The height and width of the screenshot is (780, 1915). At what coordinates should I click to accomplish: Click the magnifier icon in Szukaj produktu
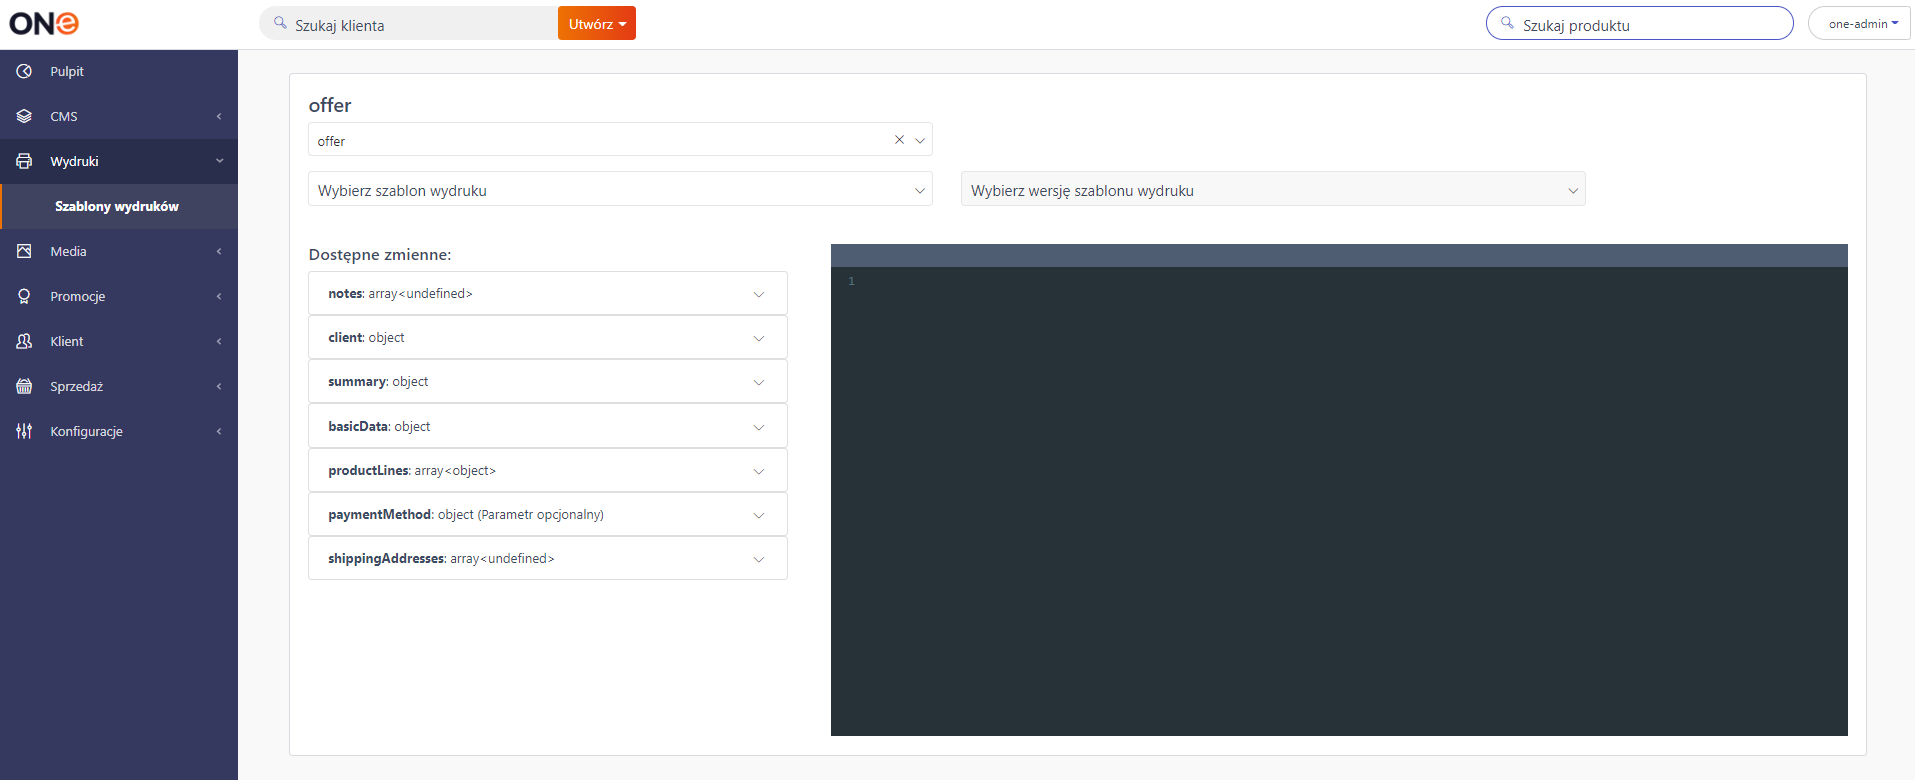(1507, 23)
